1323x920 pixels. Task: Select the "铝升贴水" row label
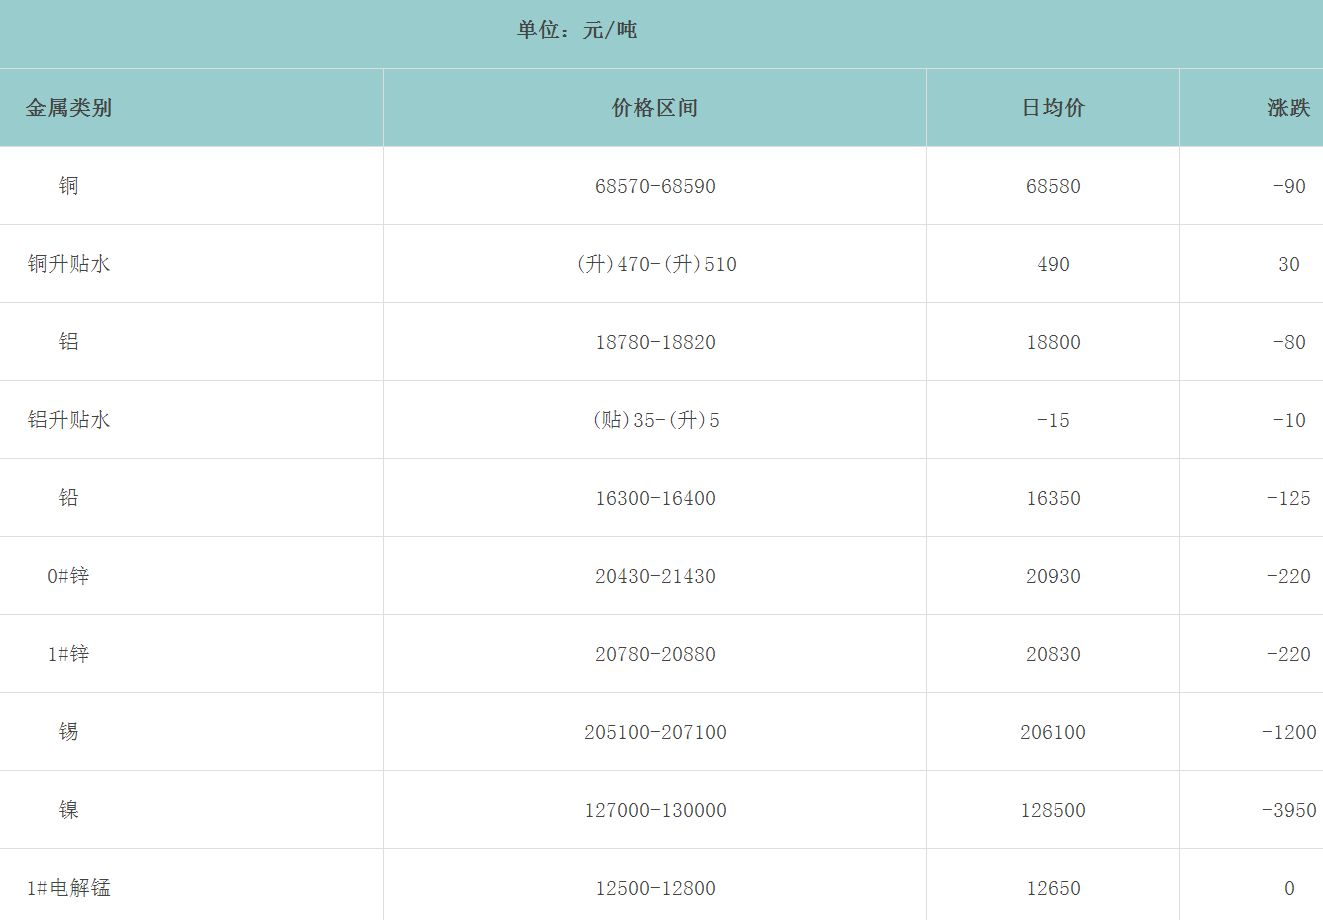[x=69, y=420]
